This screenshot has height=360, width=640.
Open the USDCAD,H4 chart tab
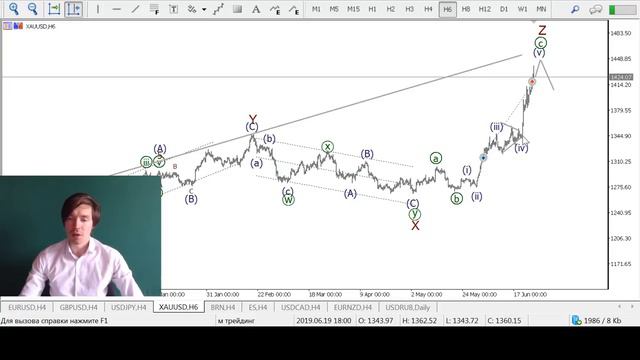pos(300,307)
